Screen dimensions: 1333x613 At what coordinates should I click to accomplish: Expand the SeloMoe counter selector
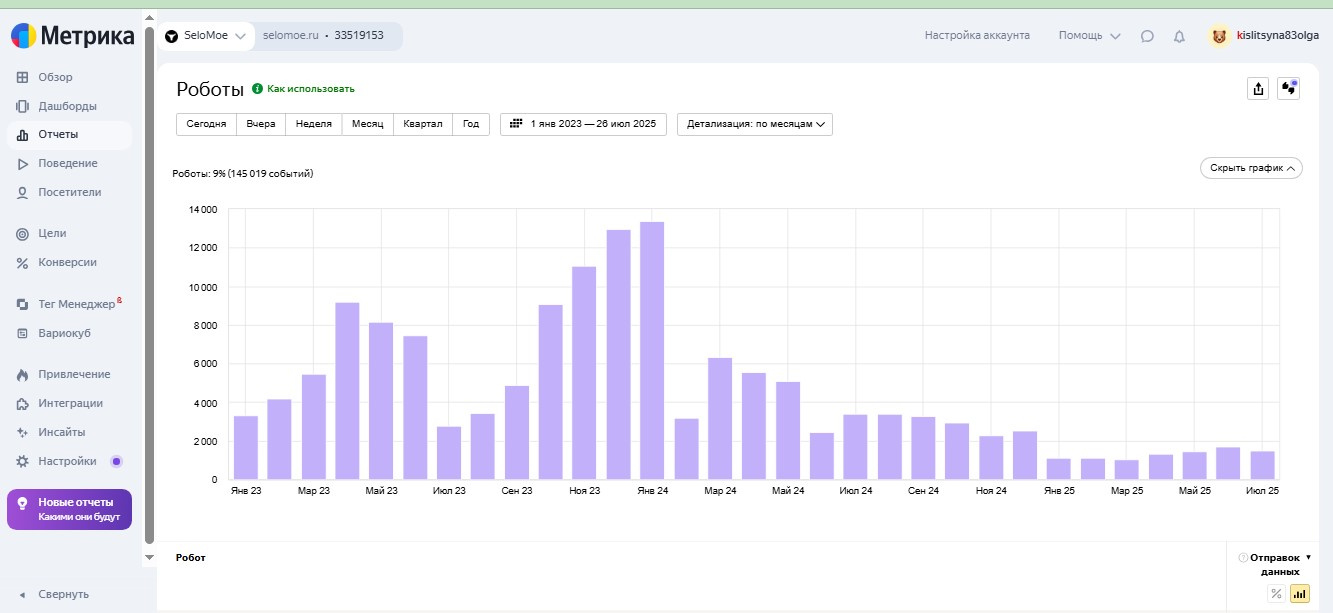[x=205, y=36]
